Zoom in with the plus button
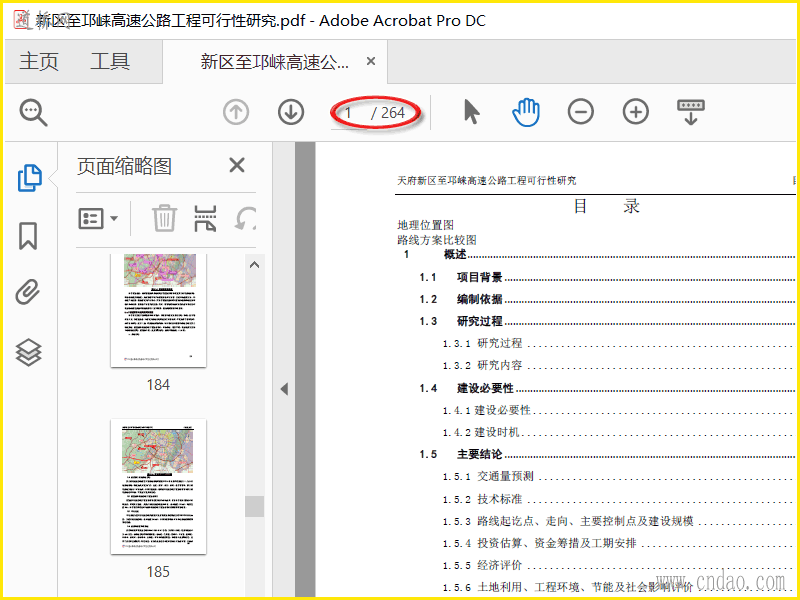The height and width of the screenshot is (600, 800). [x=636, y=112]
